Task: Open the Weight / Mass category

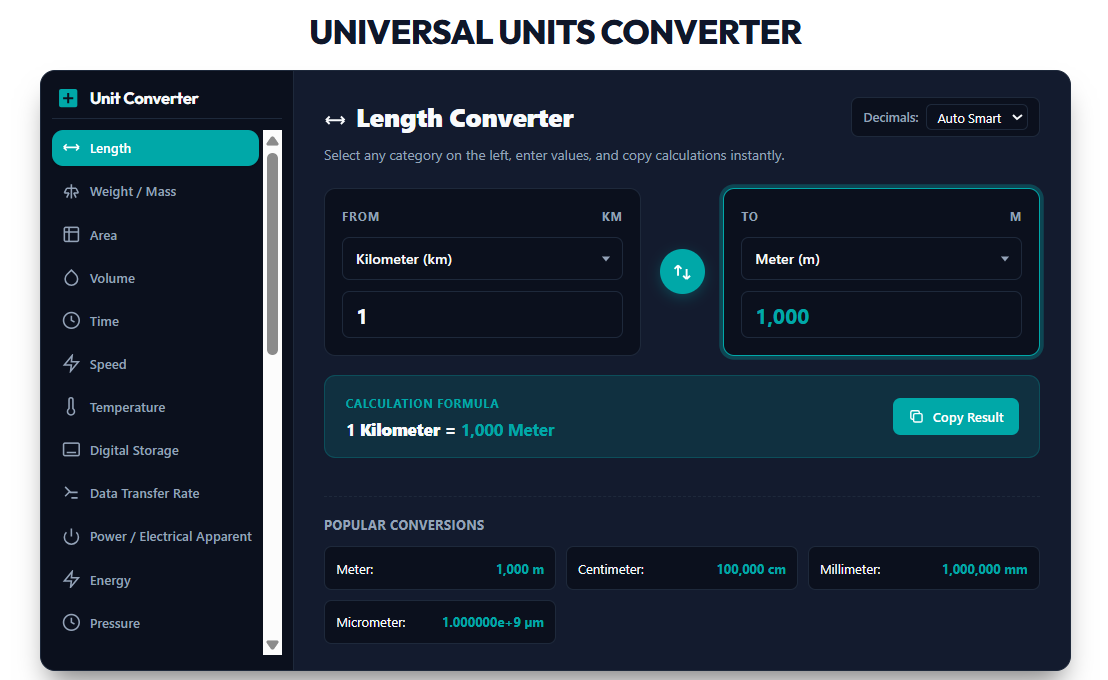Action: point(155,192)
